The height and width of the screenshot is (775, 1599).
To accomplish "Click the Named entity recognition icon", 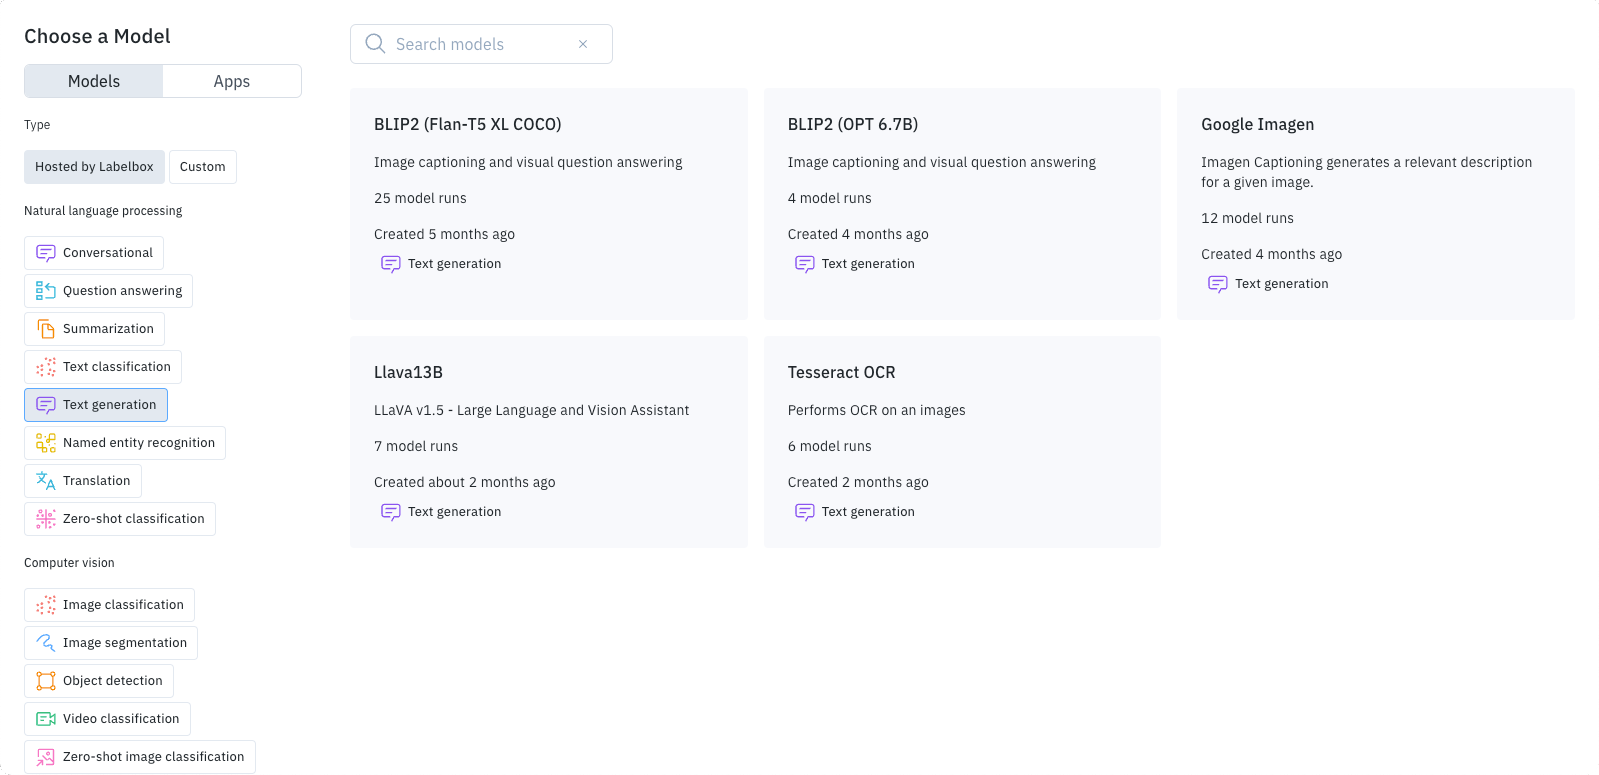I will 46,443.
